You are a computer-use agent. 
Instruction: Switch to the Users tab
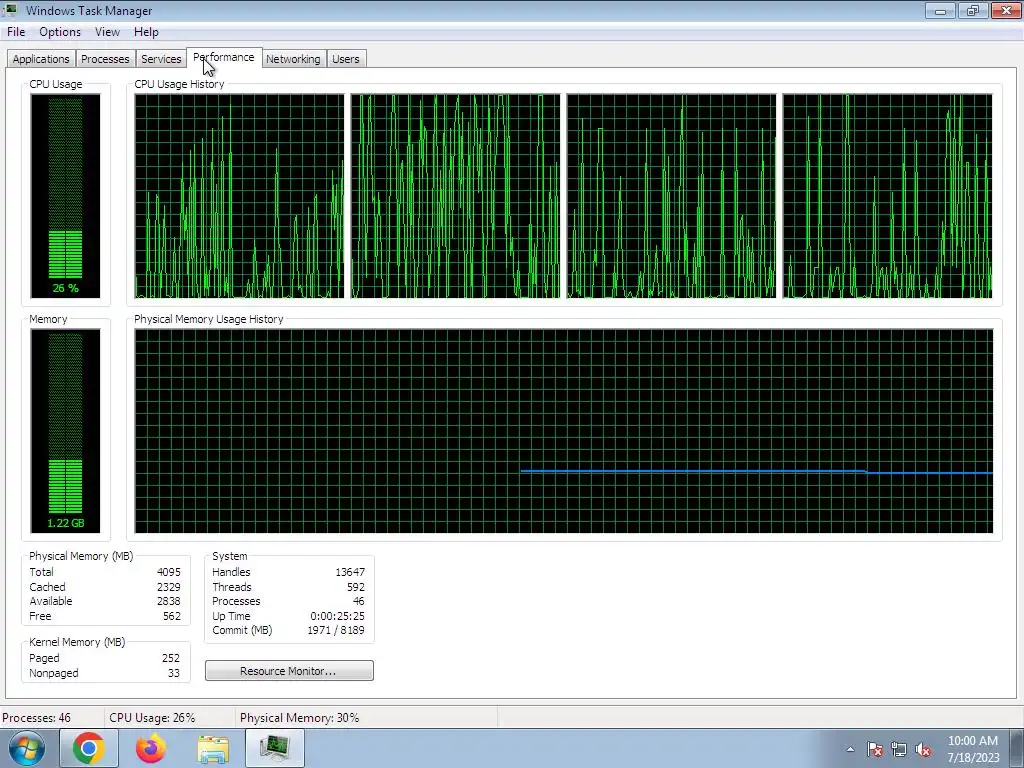(x=345, y=59)
